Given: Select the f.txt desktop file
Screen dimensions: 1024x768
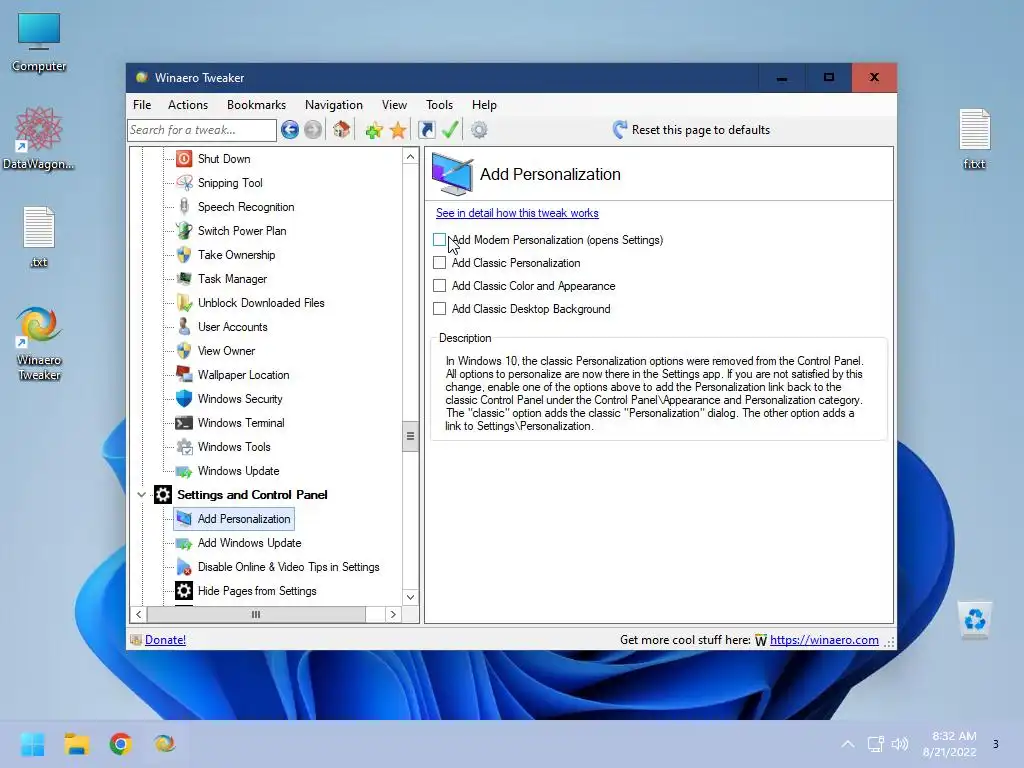Looking at the screenshot, I should pyautogui.click(x=974, y=139).
